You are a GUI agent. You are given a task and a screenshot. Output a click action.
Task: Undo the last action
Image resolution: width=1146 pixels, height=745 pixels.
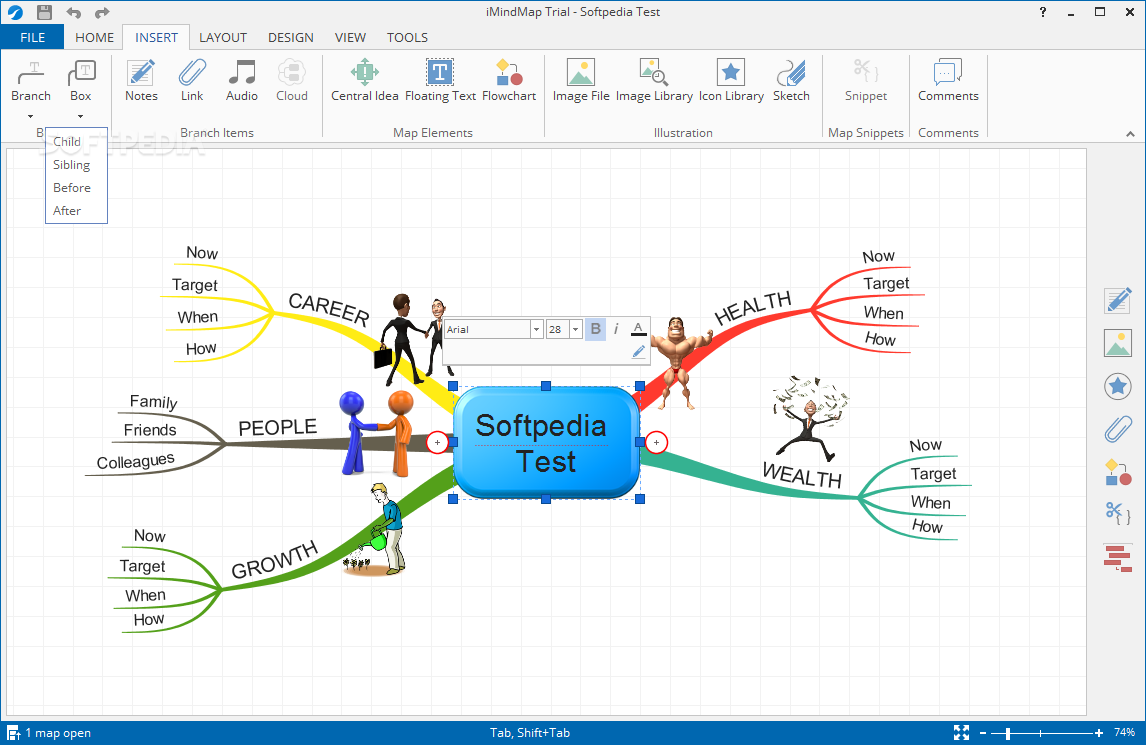73,12
